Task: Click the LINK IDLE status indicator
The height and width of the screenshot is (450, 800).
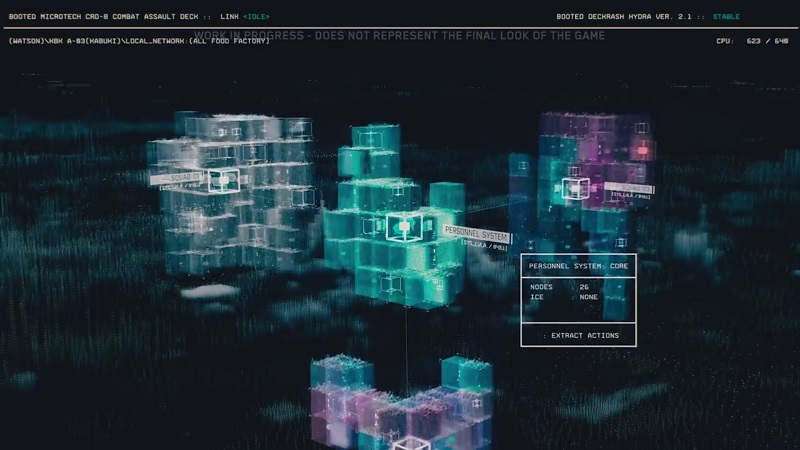Action: point(245,17)
